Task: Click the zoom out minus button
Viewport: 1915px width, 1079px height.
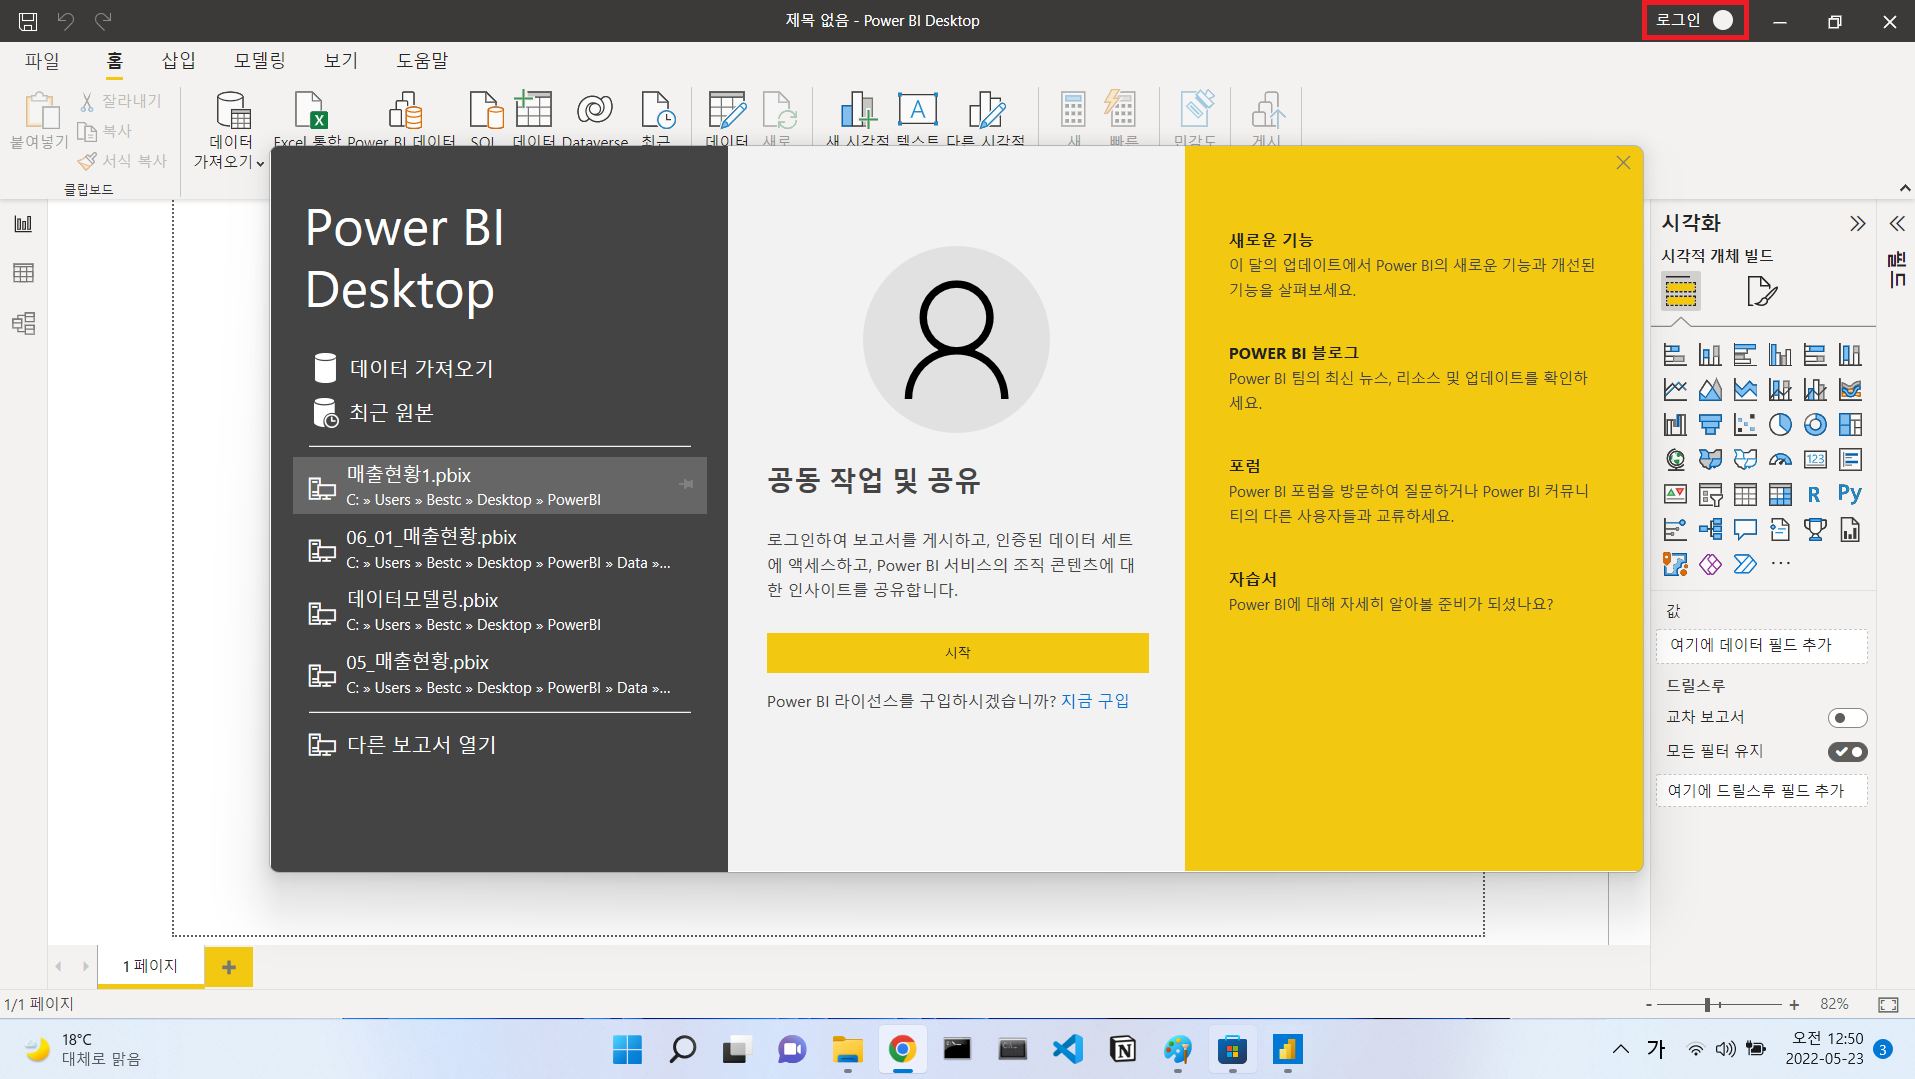Action: point(1649,1004)
